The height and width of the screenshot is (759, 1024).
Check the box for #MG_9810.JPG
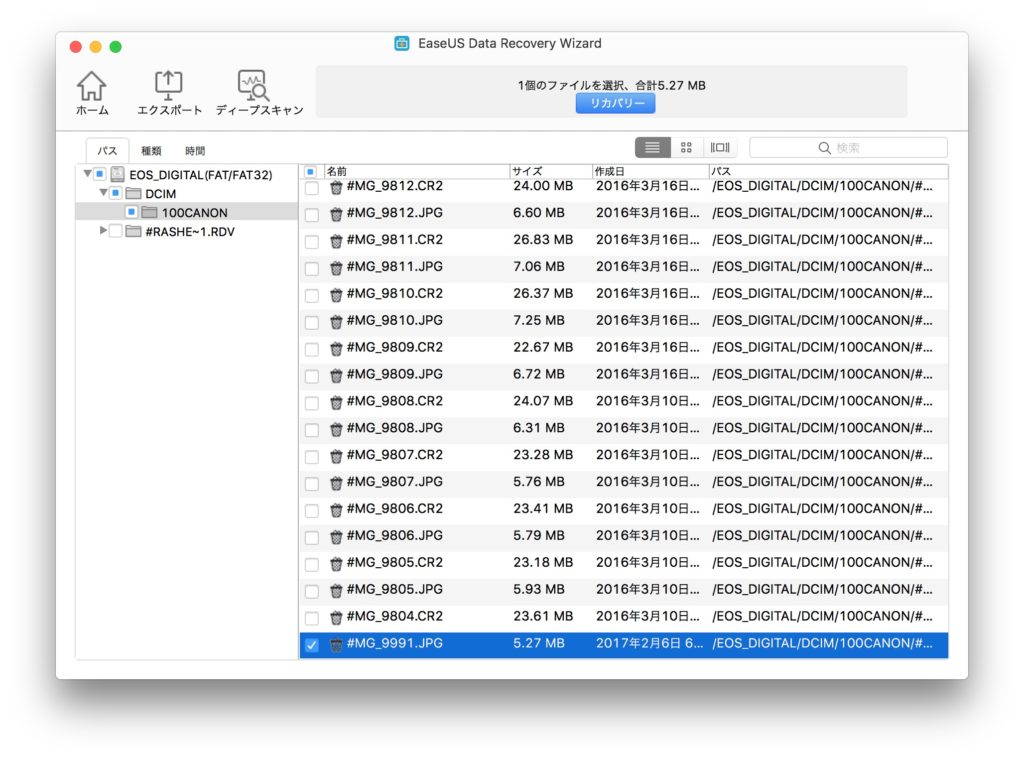pos(312,322)
